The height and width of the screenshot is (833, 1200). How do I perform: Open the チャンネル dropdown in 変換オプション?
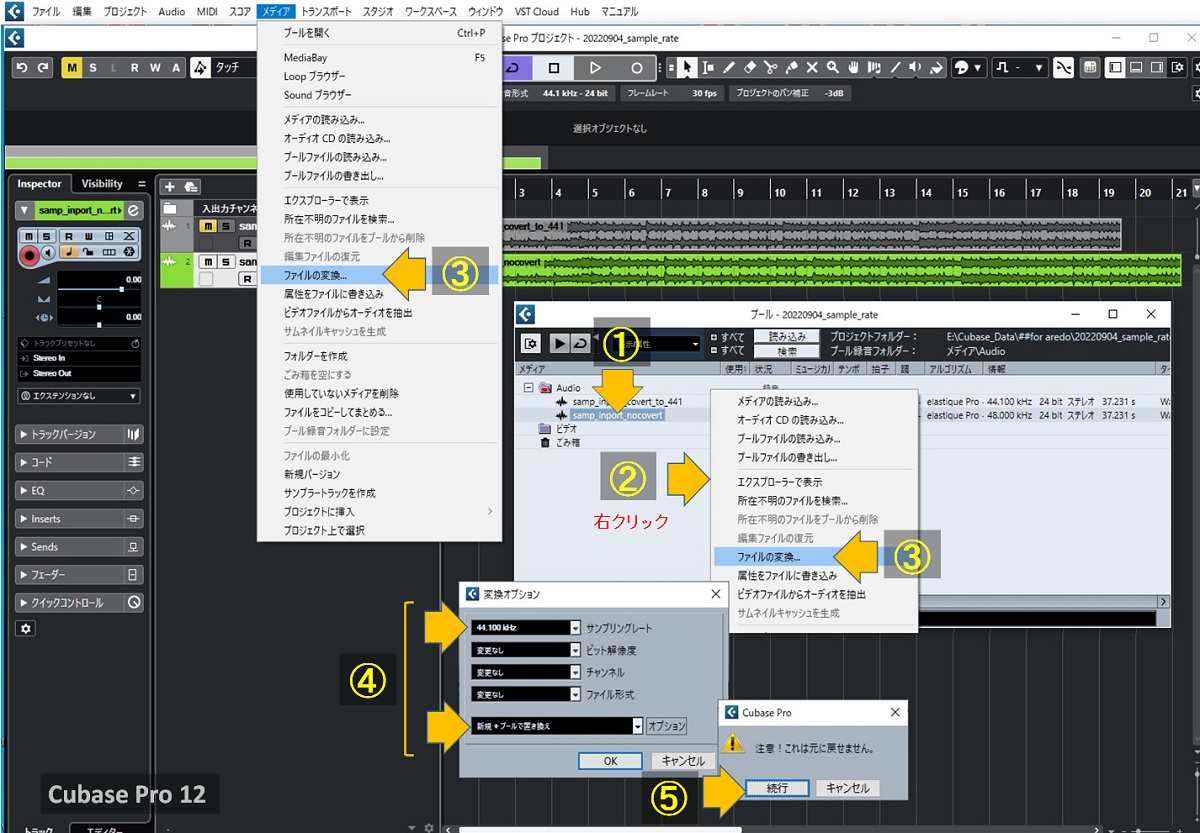click(x=525, y=672)
